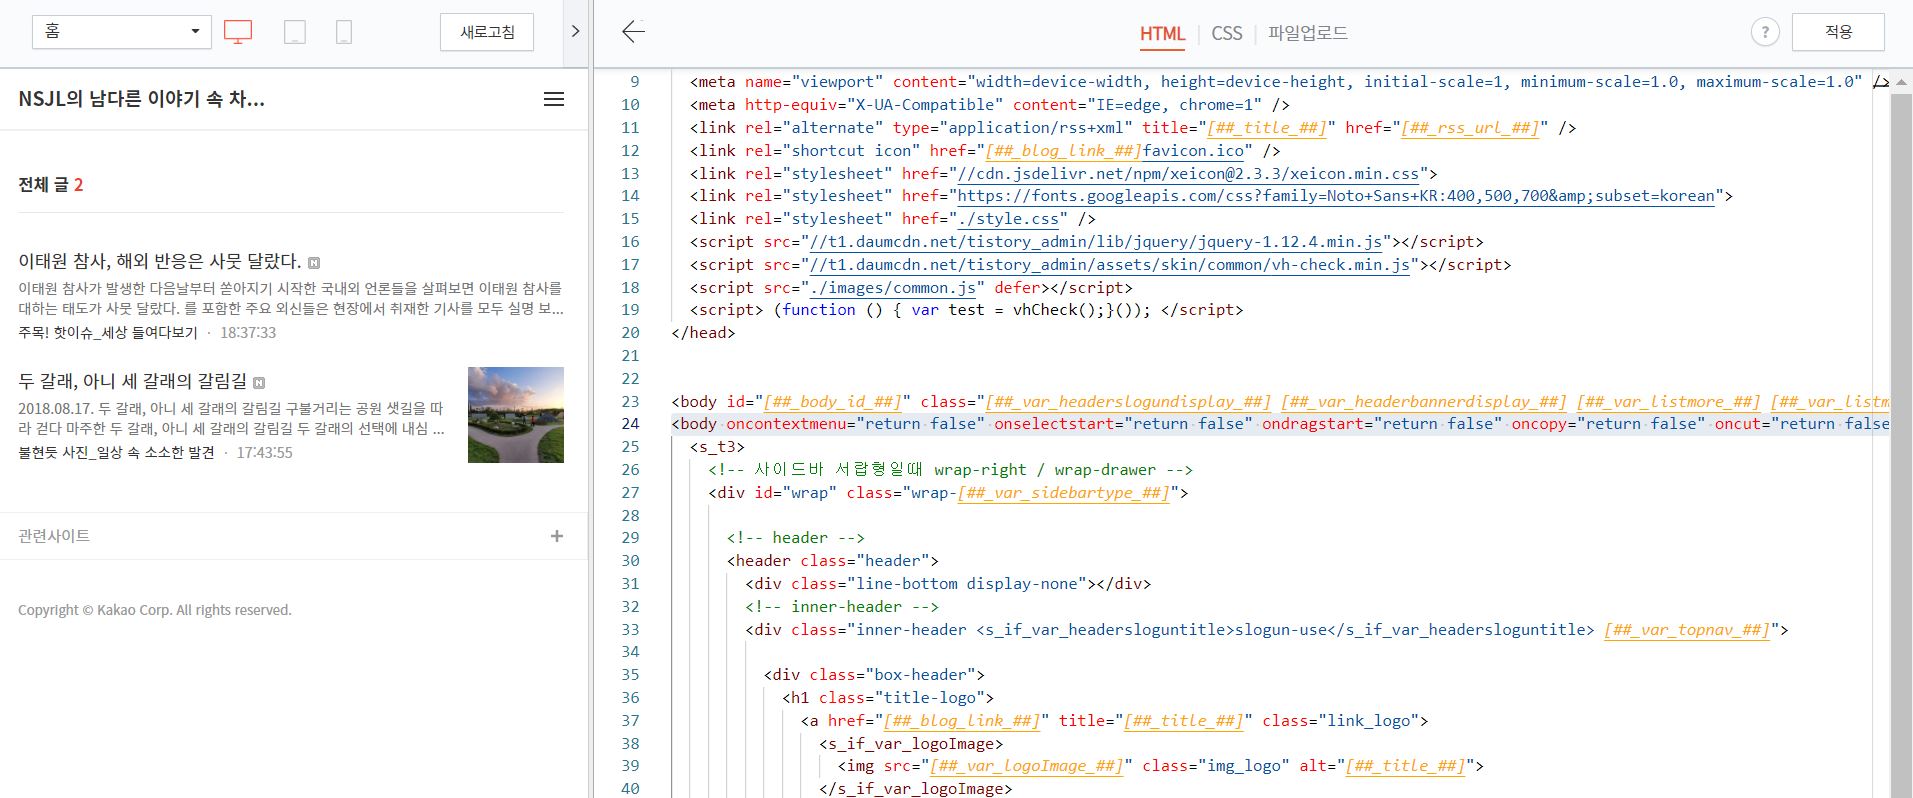The image size is (1913, 798).
Task: Click the header class line 30
Action: click(832, 561)
